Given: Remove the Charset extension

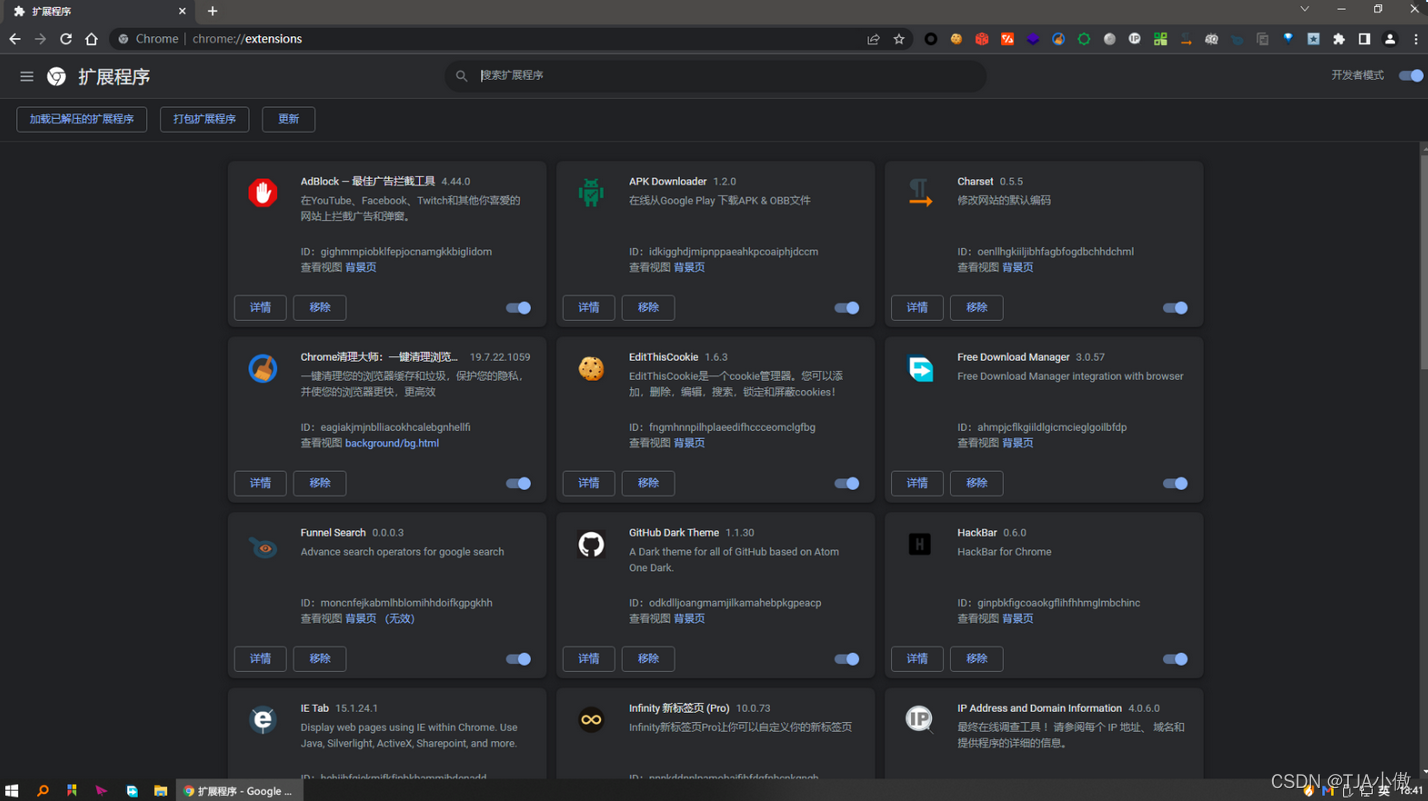Looking at the screenshot, I should [976, 308].
